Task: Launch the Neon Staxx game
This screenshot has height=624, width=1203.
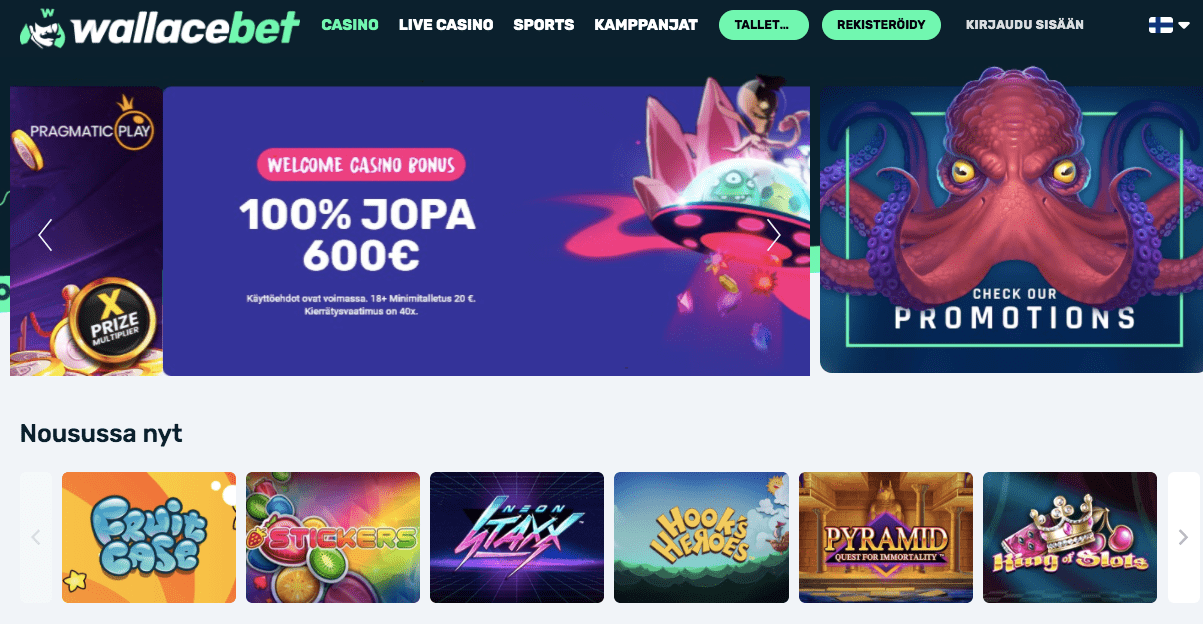Action: [517, 538]
